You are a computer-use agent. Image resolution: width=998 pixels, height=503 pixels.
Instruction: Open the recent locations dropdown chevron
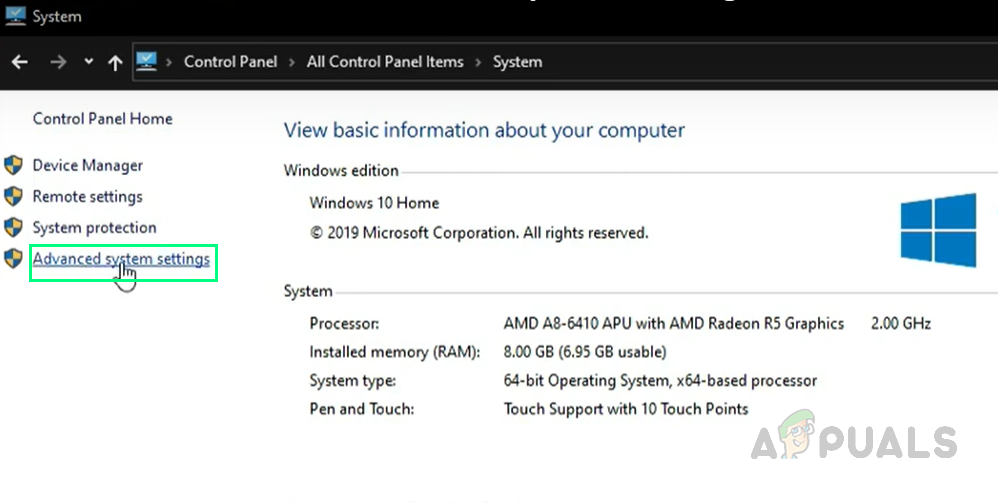tap(88, 62)
